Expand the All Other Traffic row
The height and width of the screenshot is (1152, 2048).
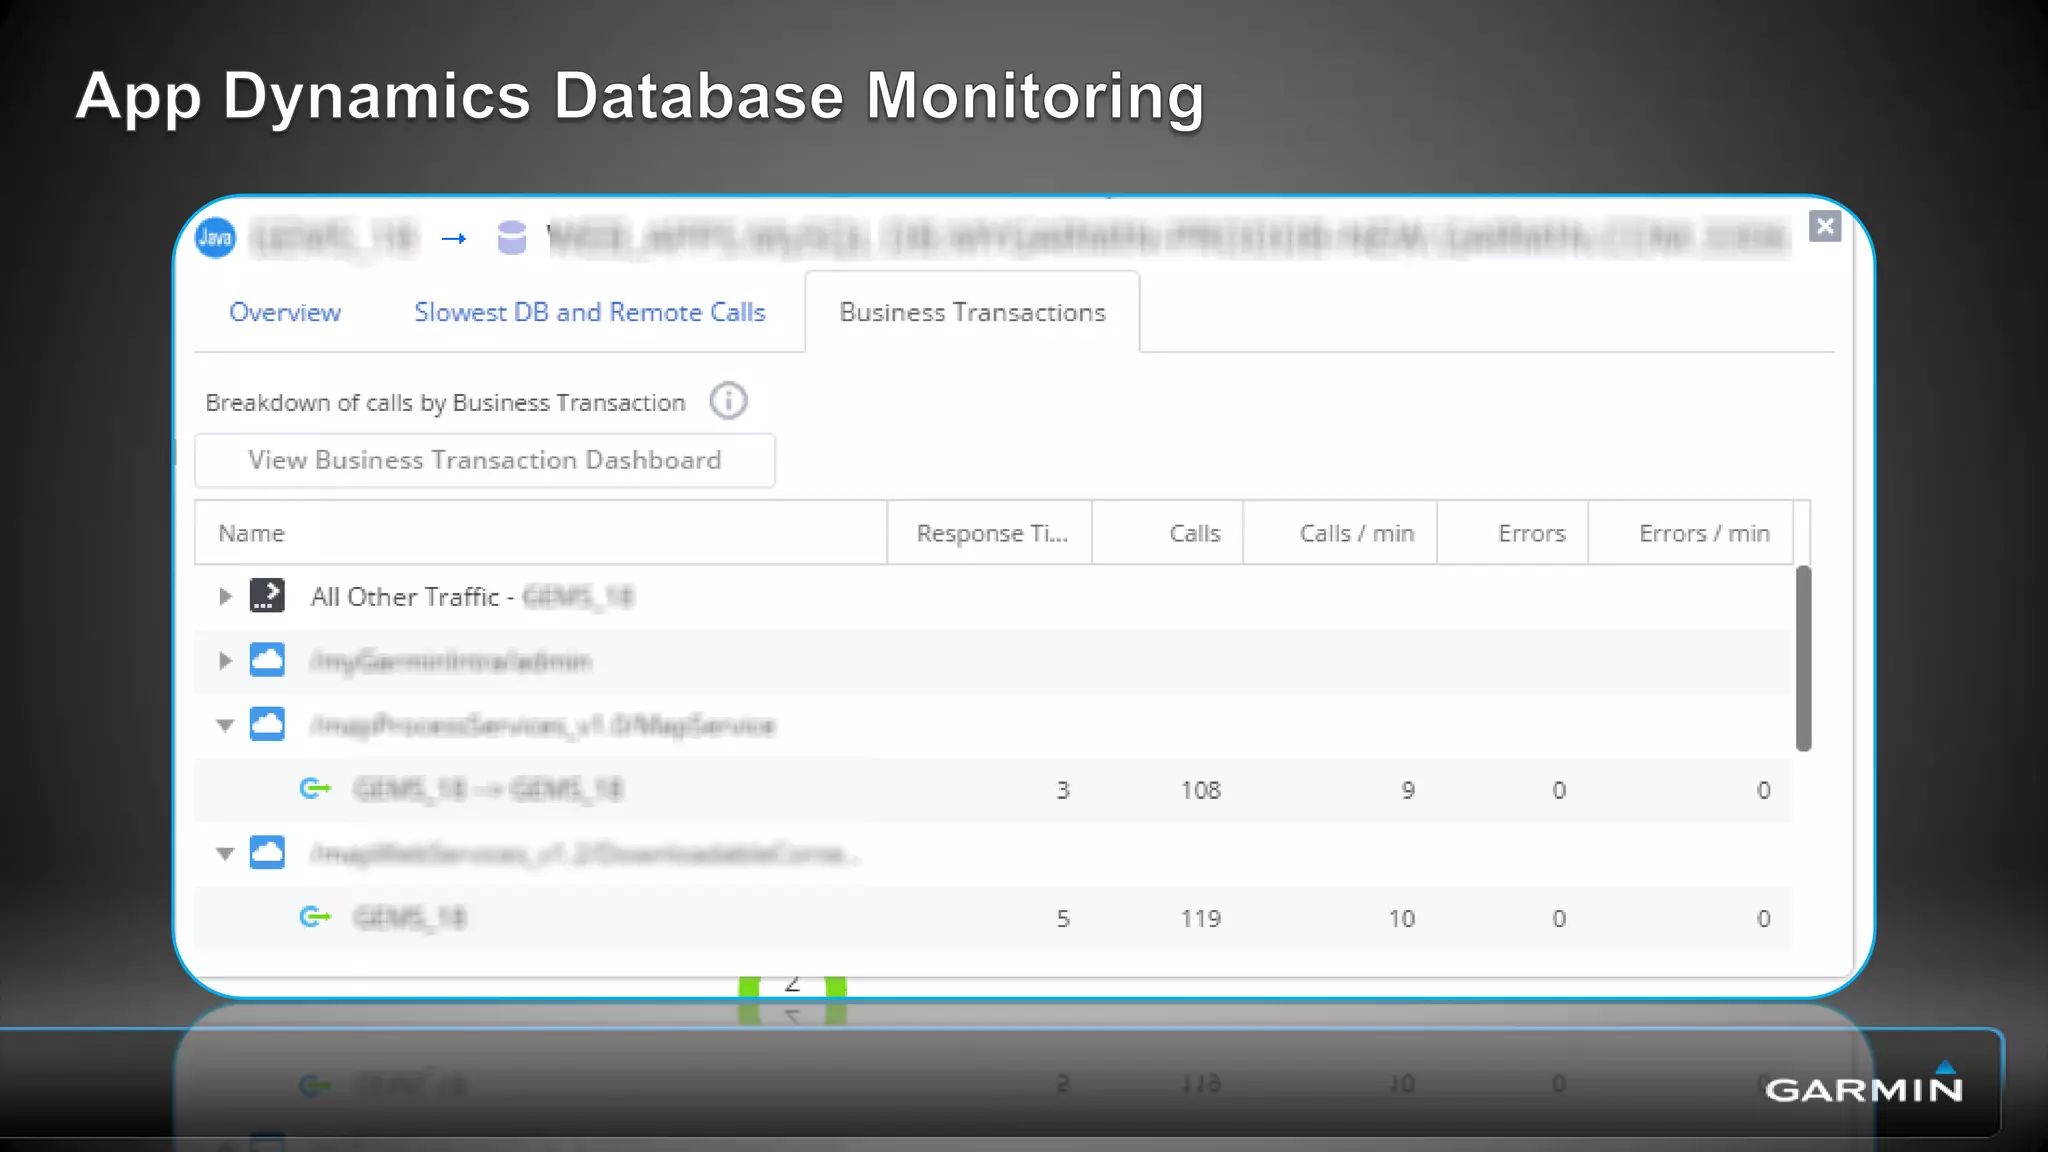click(x=225, y=597)
